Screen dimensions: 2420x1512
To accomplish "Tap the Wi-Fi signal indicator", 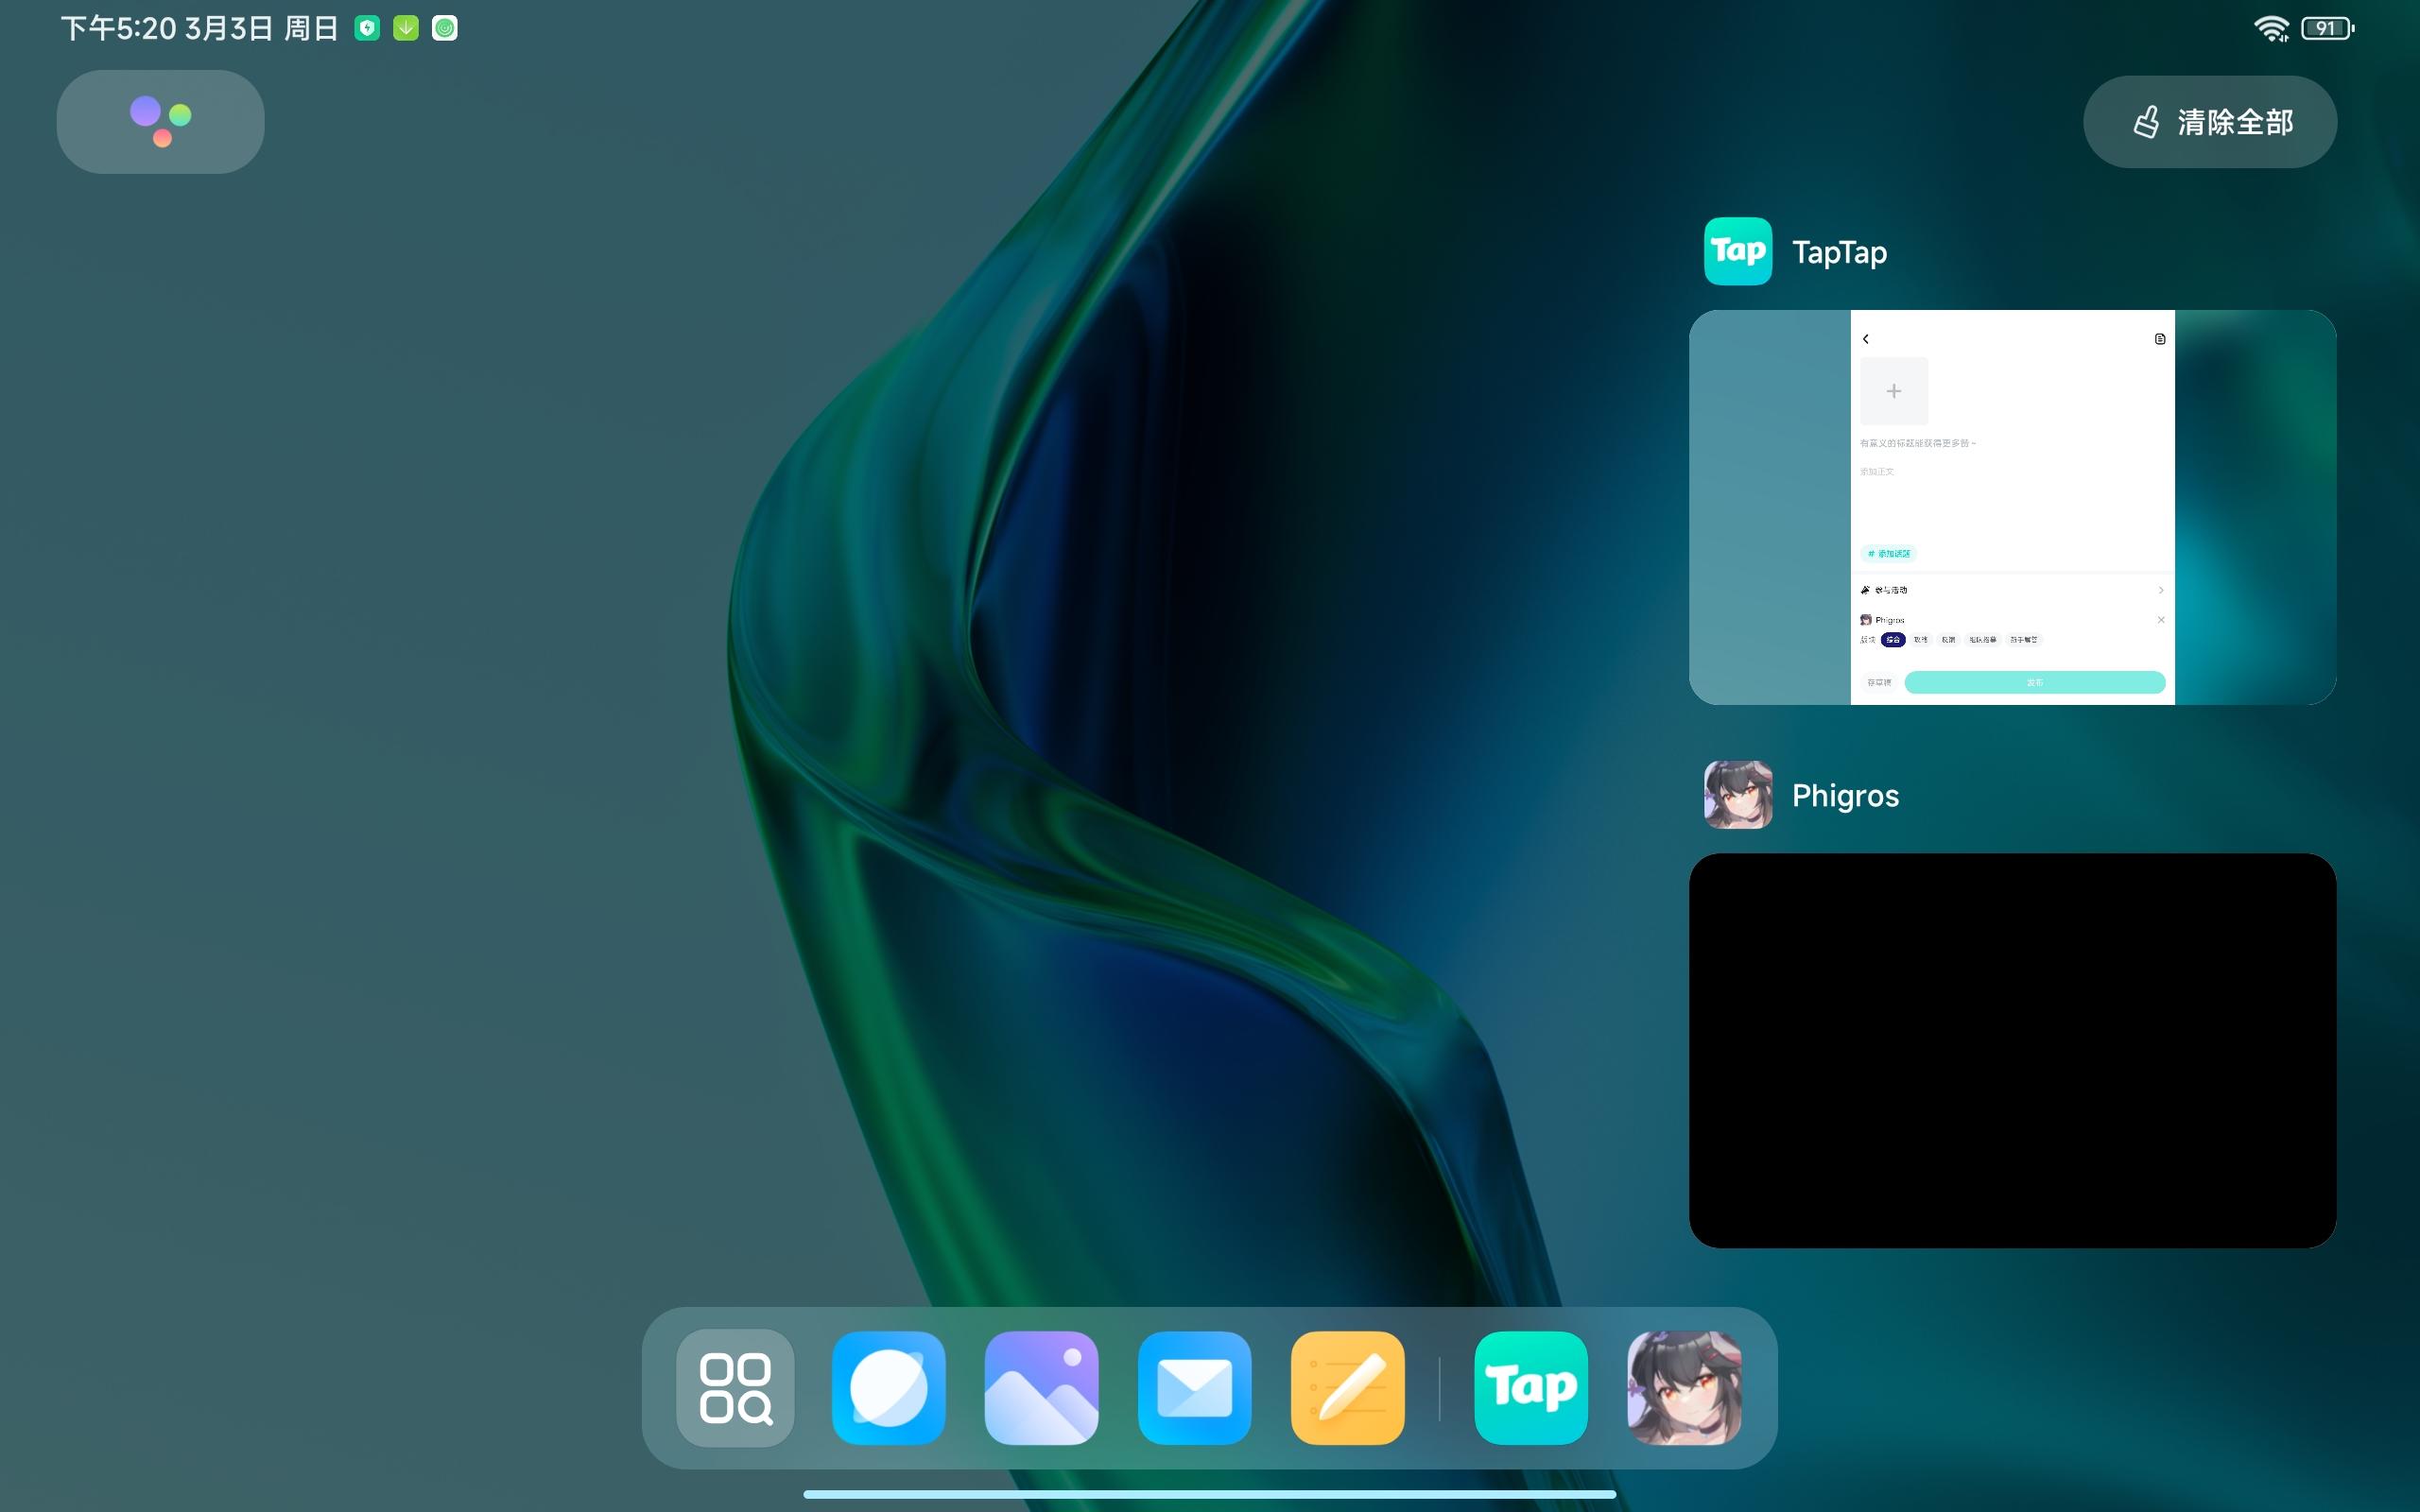I will click(x=2271, y=28).
